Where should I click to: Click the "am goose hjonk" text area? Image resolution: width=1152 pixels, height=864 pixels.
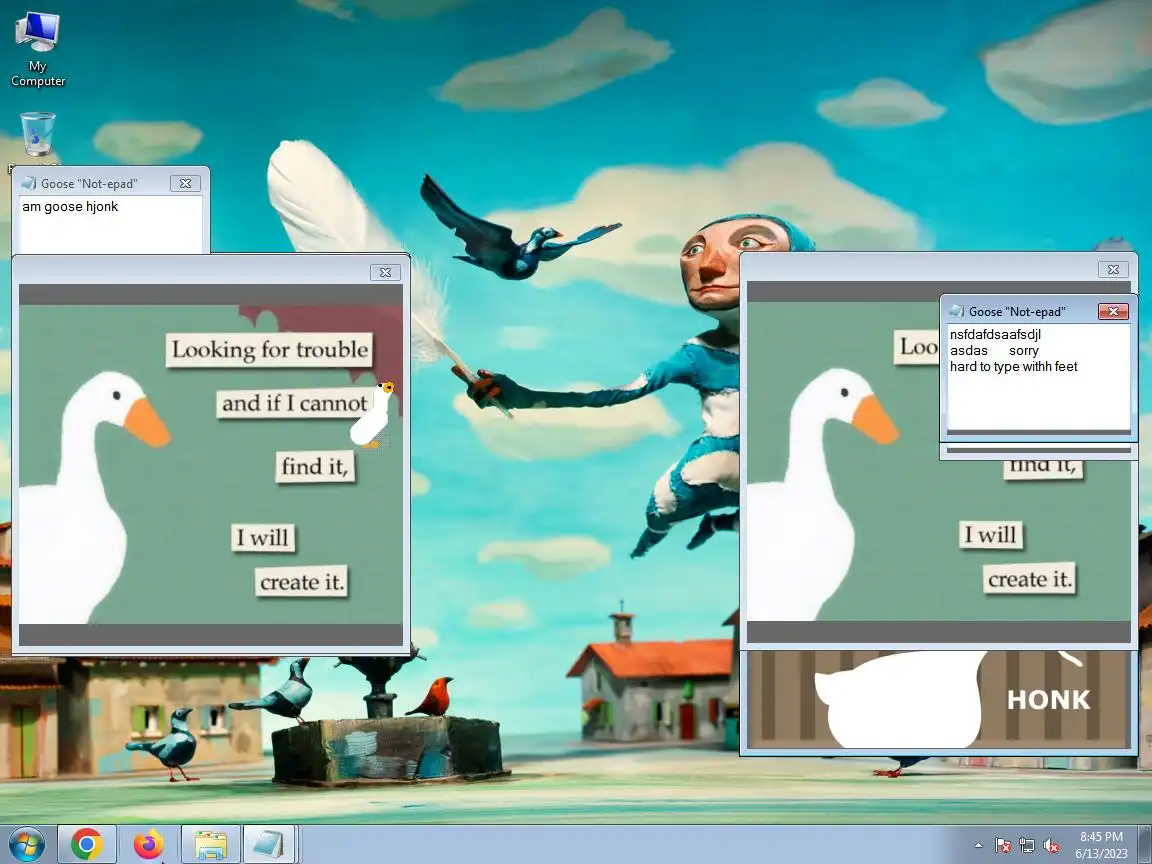[110, 225]
